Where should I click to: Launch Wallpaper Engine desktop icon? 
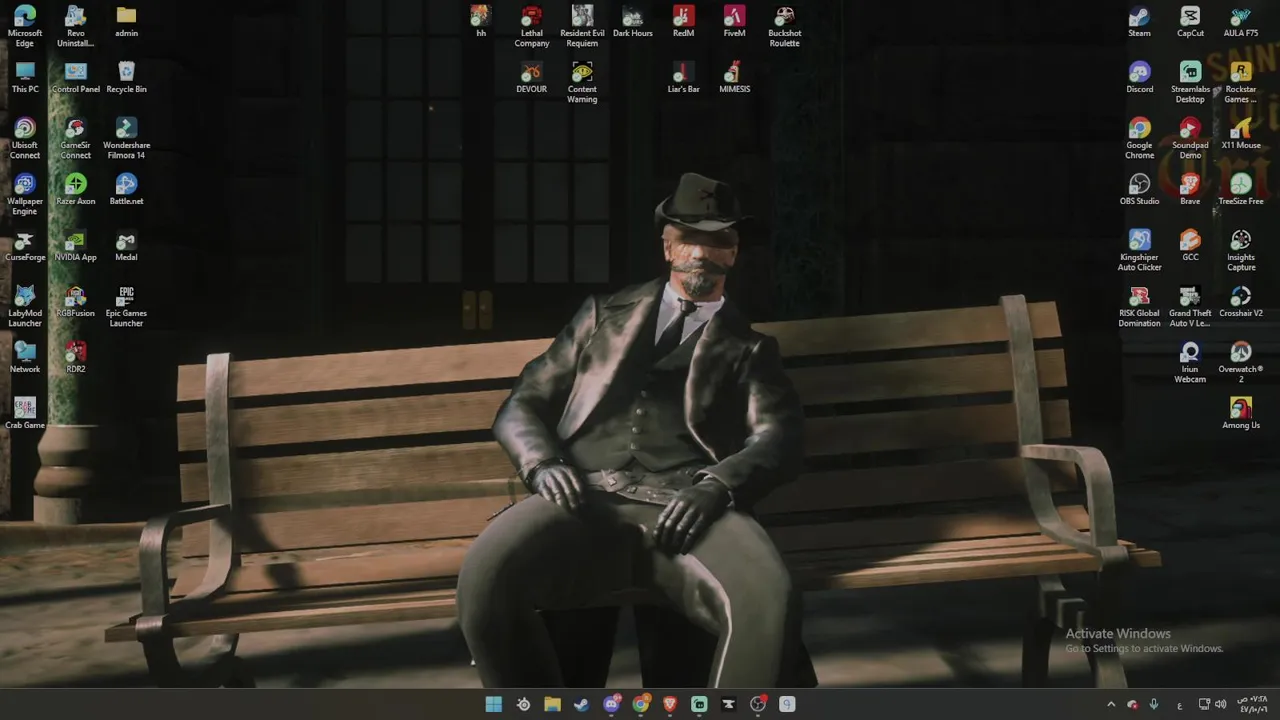(25, 194)
